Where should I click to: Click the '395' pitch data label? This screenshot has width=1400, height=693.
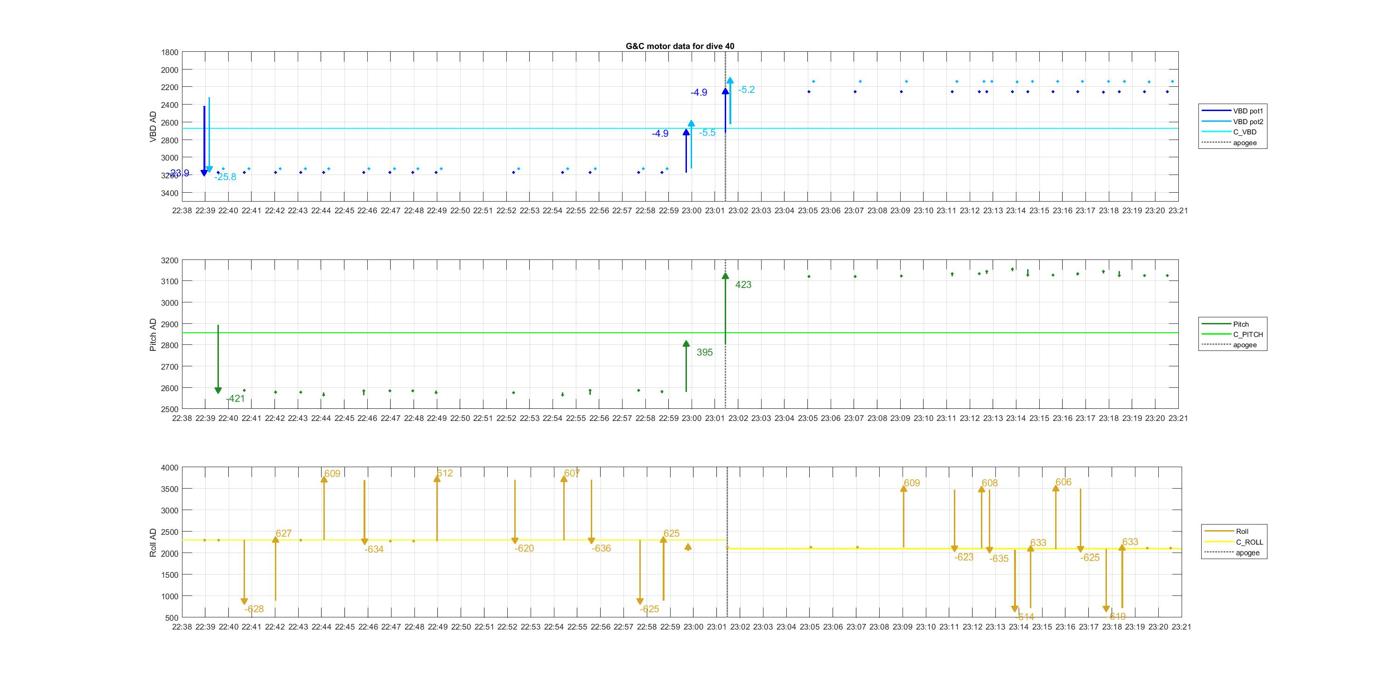[x=704, y=352]
